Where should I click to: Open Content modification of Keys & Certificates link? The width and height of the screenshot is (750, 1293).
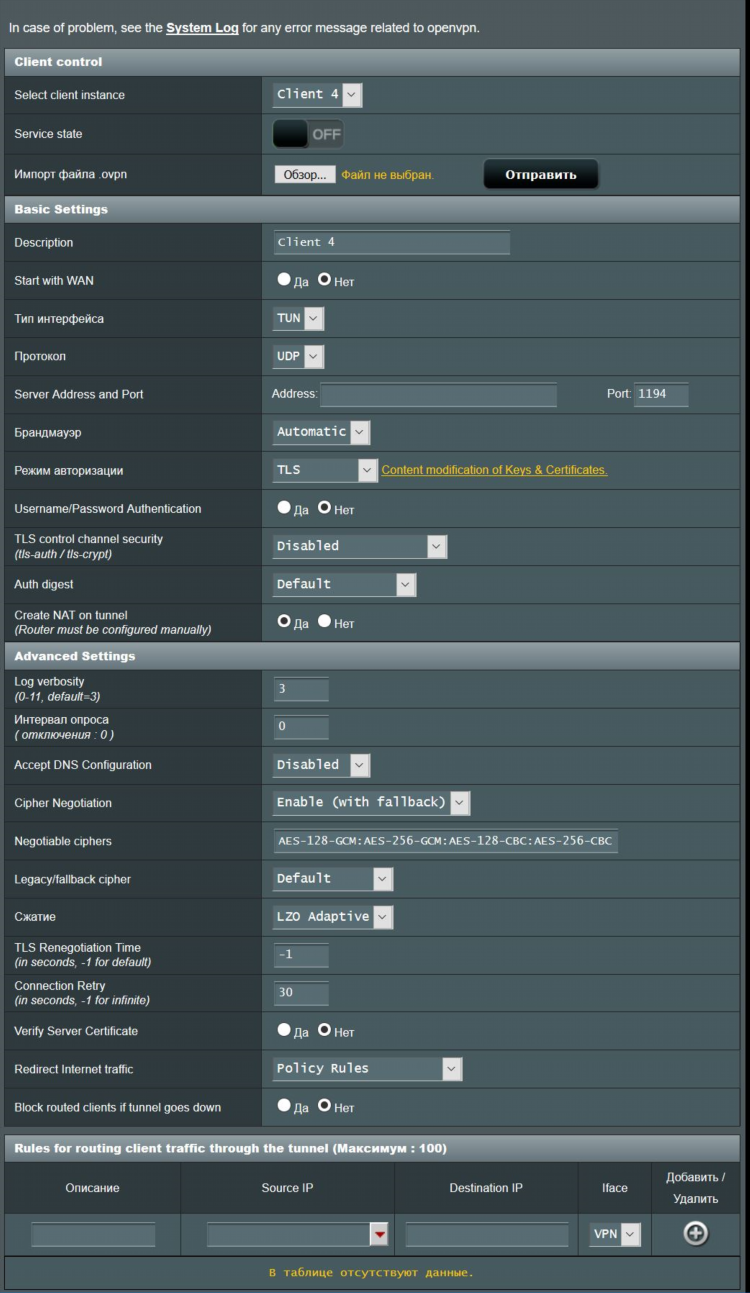pyautogui.click(x=494, y=470)
